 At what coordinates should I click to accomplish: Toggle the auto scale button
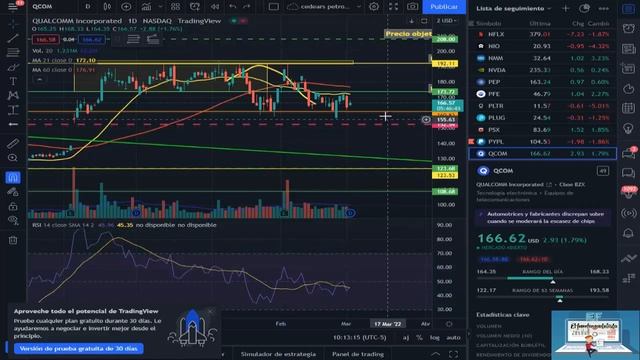click(453, 337)
